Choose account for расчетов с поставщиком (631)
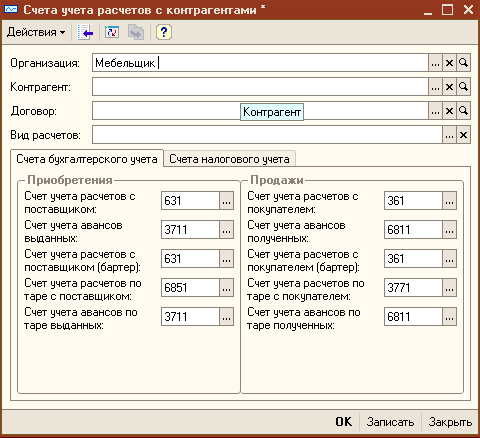This screenshot has width=480, height=438. click(226, 201)
